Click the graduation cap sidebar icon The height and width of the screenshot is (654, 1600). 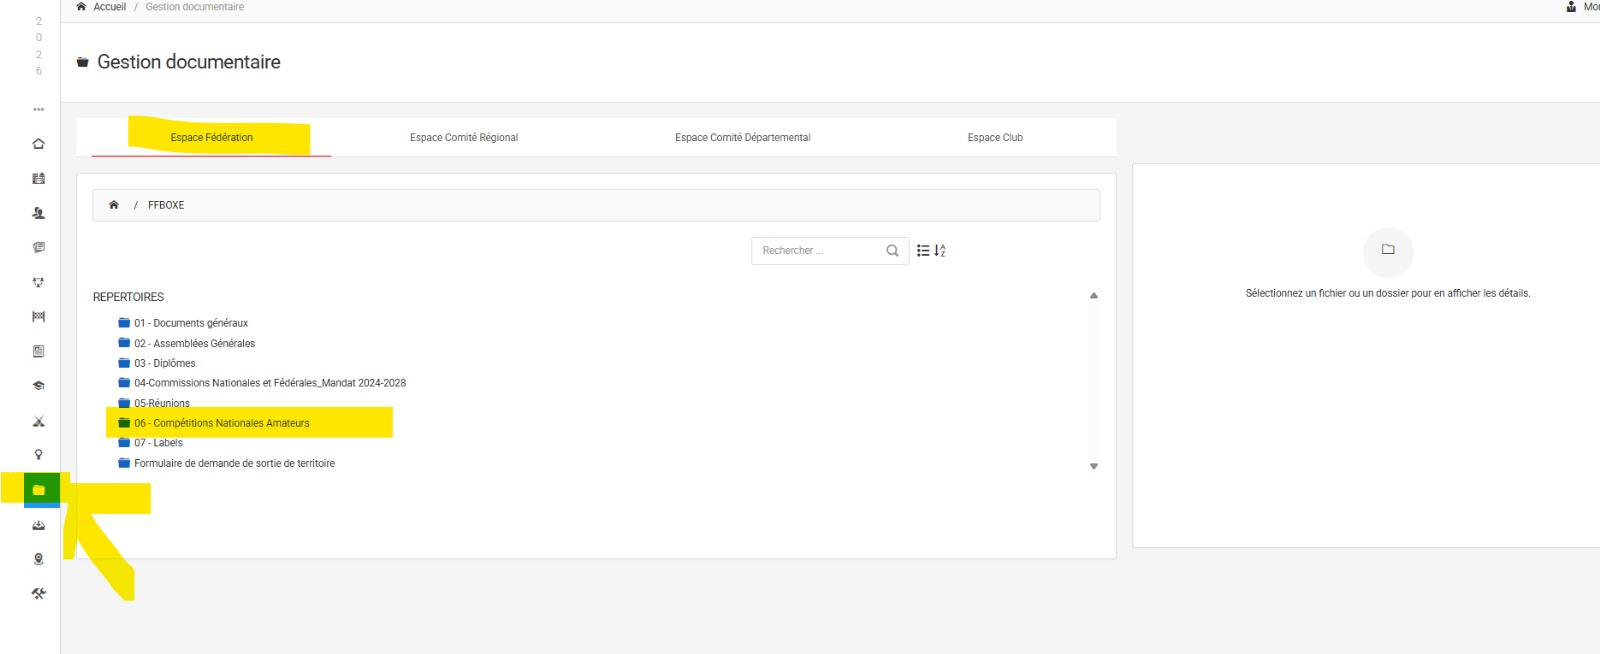click(x=38, y=386)
